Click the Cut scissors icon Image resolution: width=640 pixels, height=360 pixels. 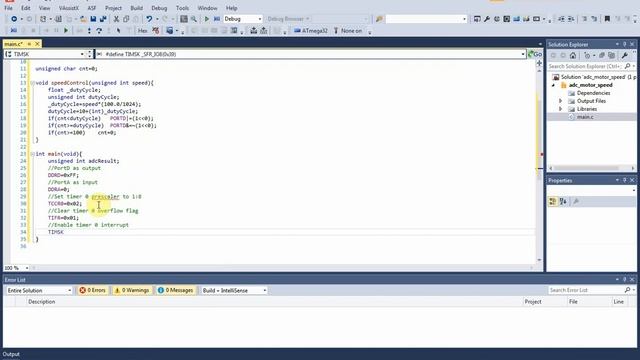coord(116,19)
